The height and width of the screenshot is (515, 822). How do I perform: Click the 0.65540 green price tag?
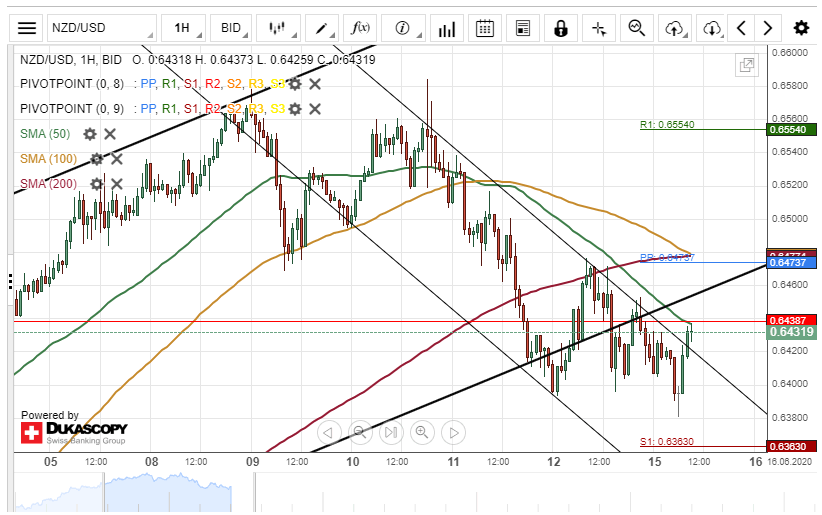(792, 130)
